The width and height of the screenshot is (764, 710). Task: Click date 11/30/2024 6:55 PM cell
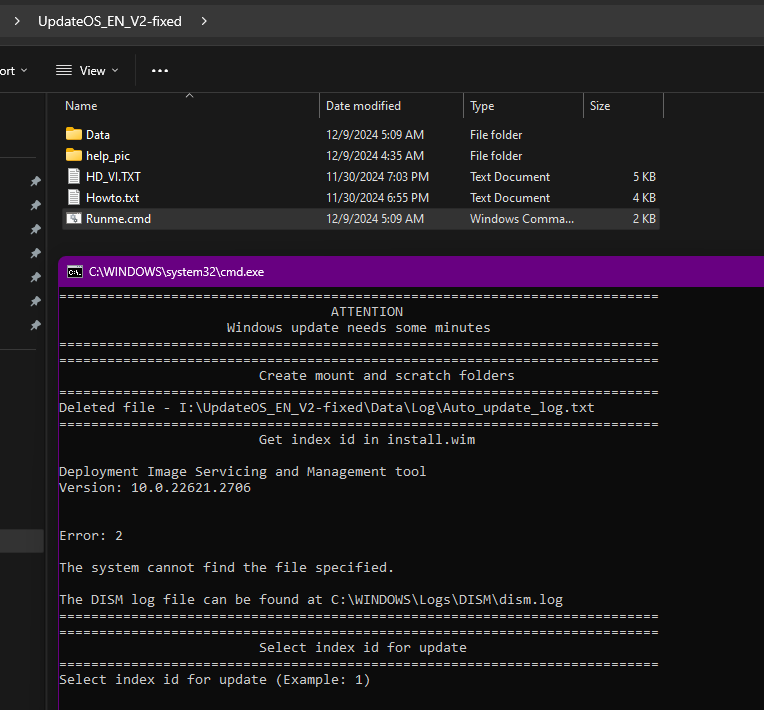point(377,197)
